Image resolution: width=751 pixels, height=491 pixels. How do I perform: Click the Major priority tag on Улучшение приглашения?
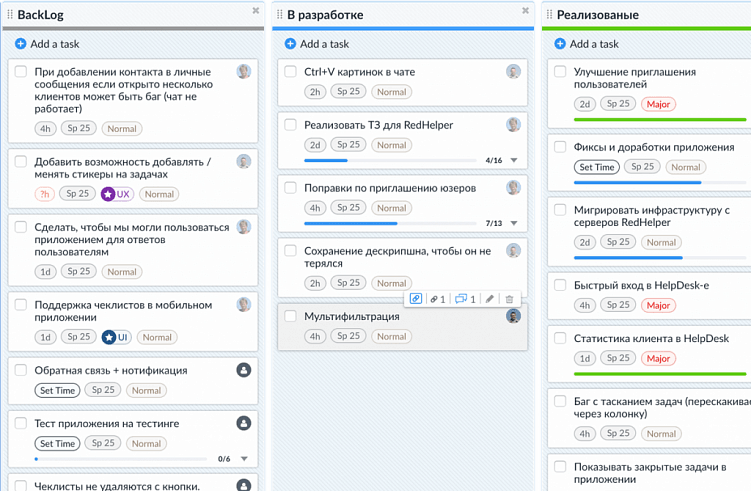658,104
